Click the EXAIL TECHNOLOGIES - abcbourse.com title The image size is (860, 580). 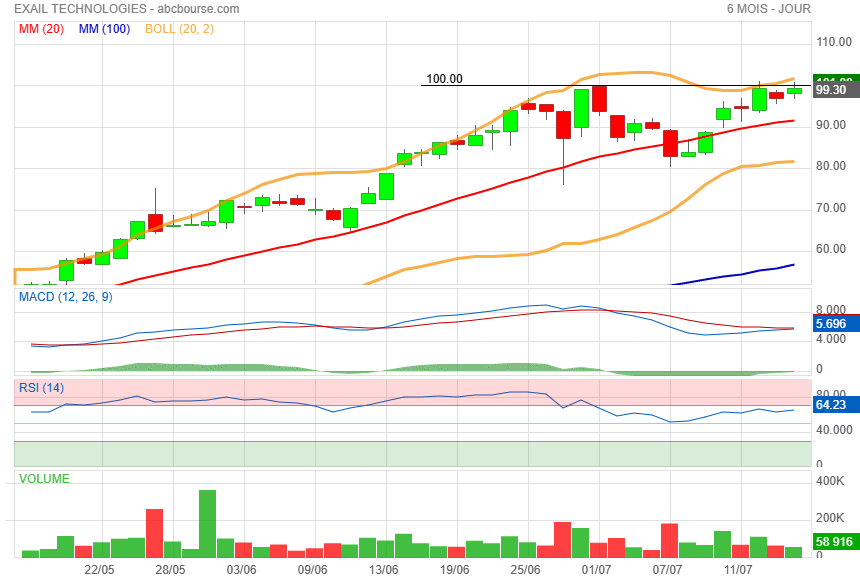[127, 9]
